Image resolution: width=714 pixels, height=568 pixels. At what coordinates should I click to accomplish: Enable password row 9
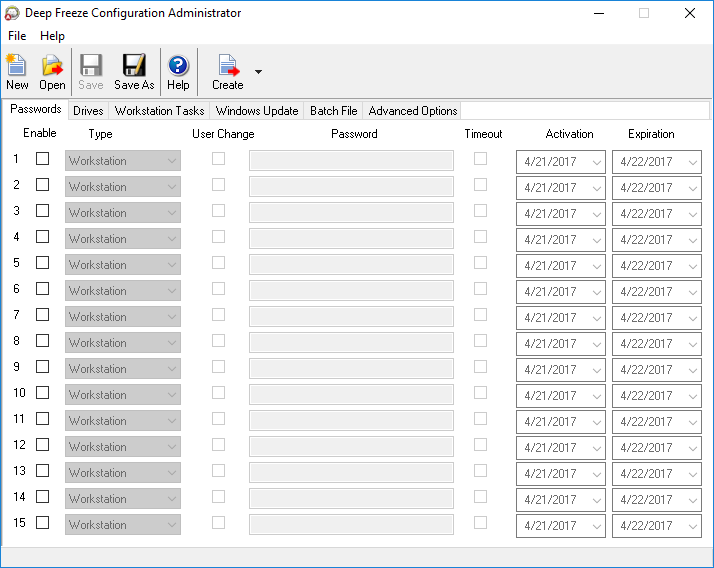42,366
